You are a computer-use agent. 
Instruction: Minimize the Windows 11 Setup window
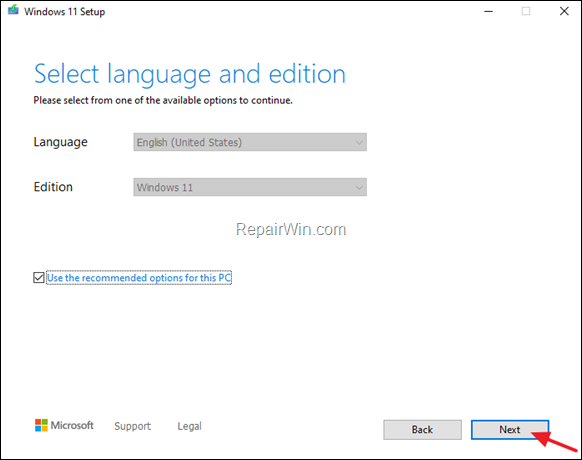pyautogui.click(x=488, y=12)
